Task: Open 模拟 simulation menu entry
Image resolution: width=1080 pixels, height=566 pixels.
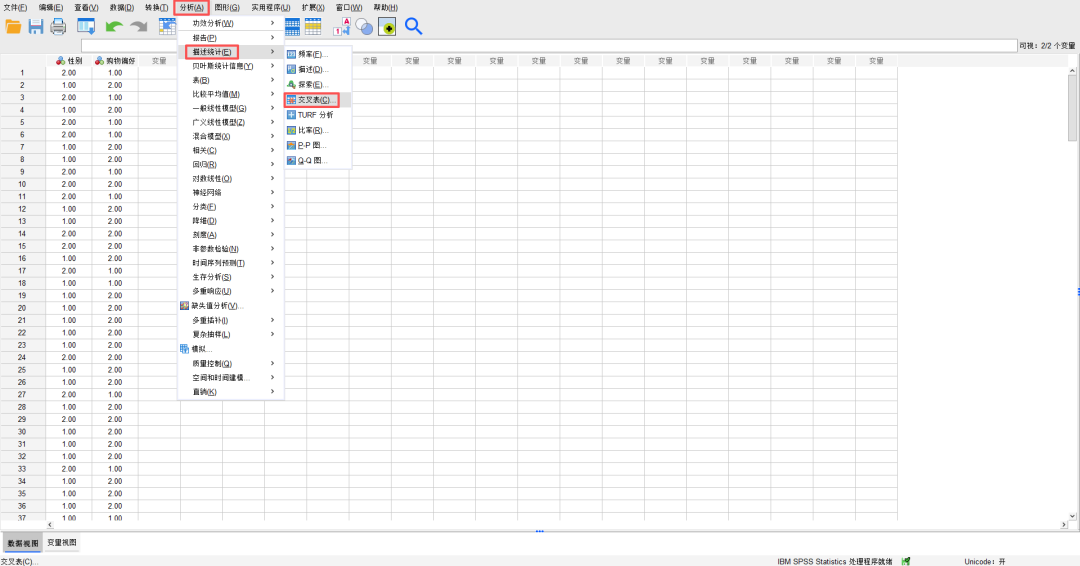Action: point(230,349)
